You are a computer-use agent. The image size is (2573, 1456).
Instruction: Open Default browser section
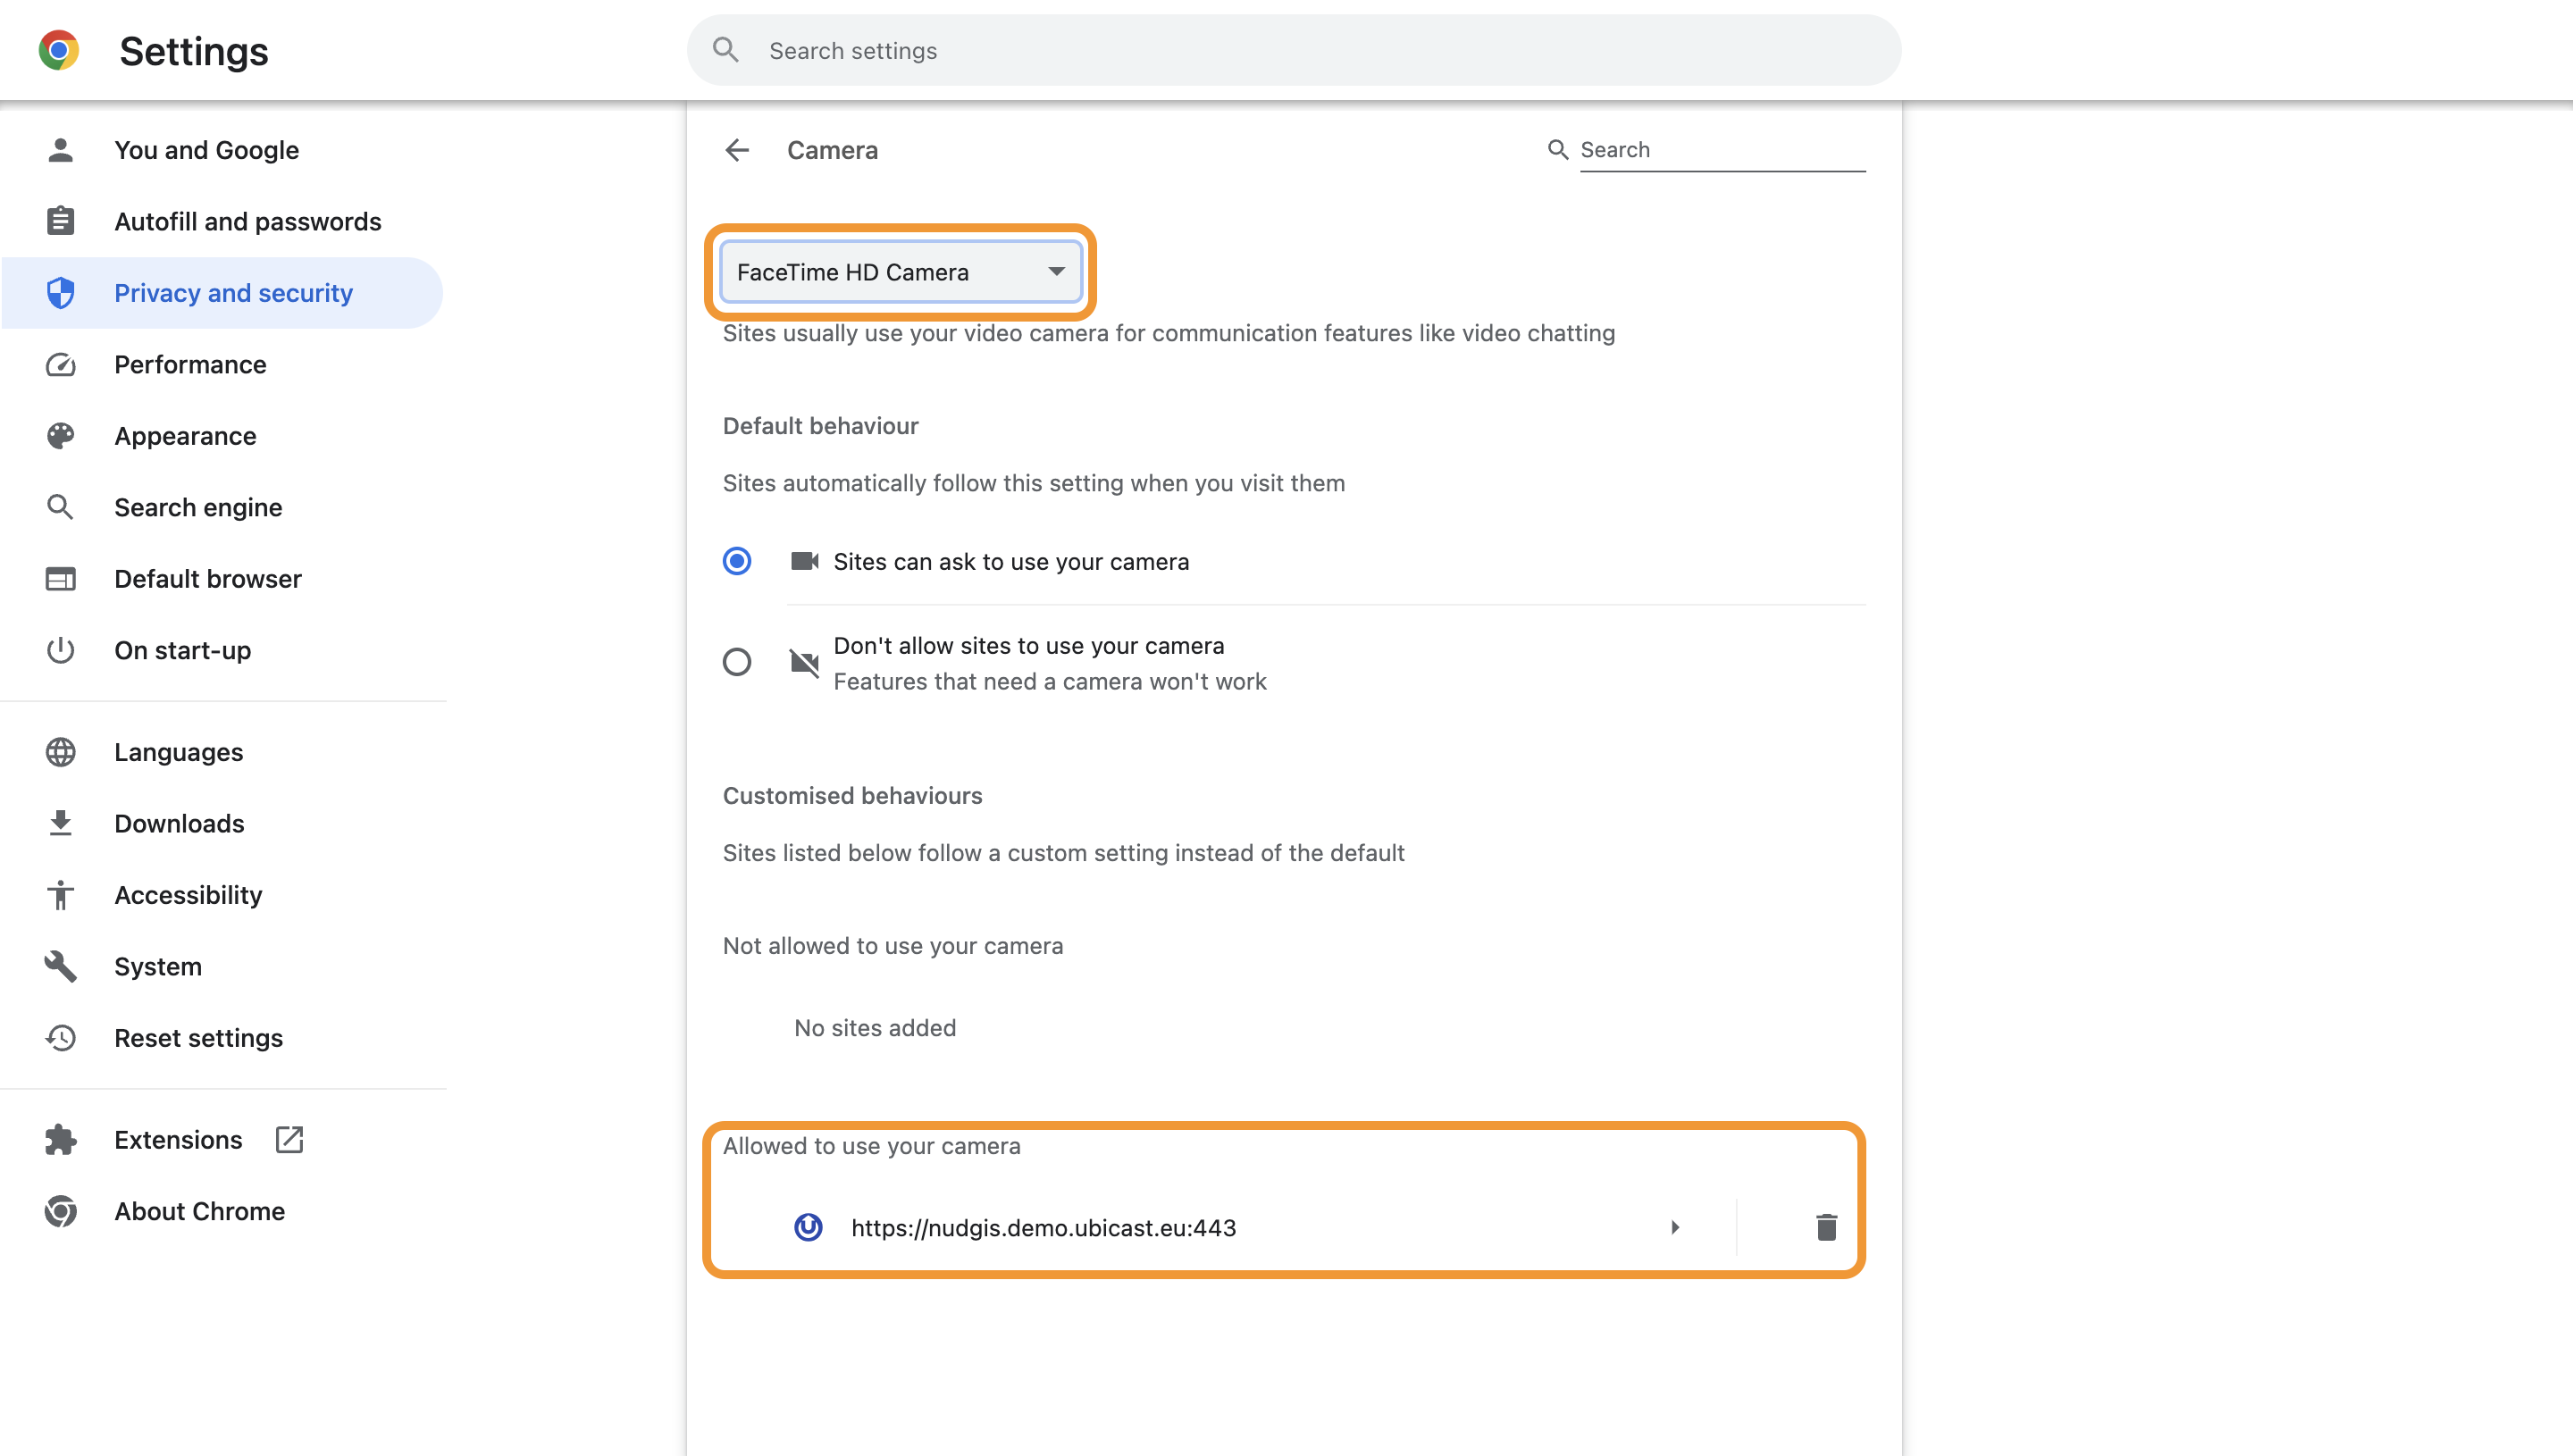pos(222,579)
